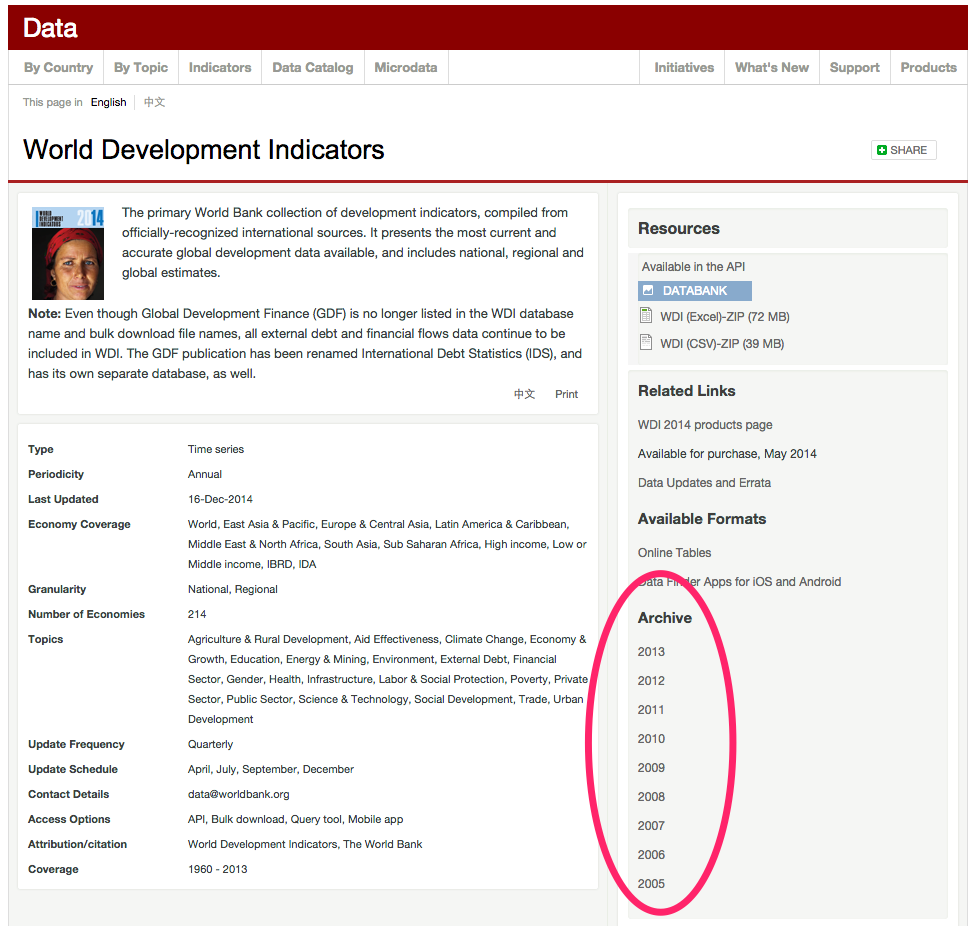The image size is (975, 926).
Task: Click the Available Formats heading
Action: pos(702,519)
